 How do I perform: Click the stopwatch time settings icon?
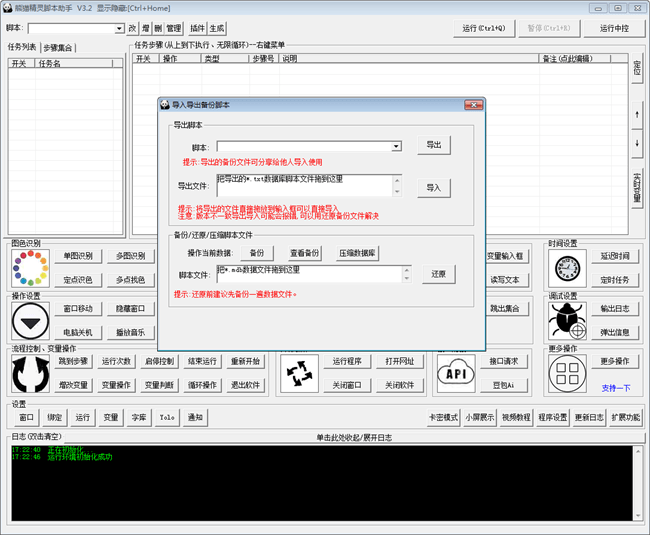click(567, 268)
